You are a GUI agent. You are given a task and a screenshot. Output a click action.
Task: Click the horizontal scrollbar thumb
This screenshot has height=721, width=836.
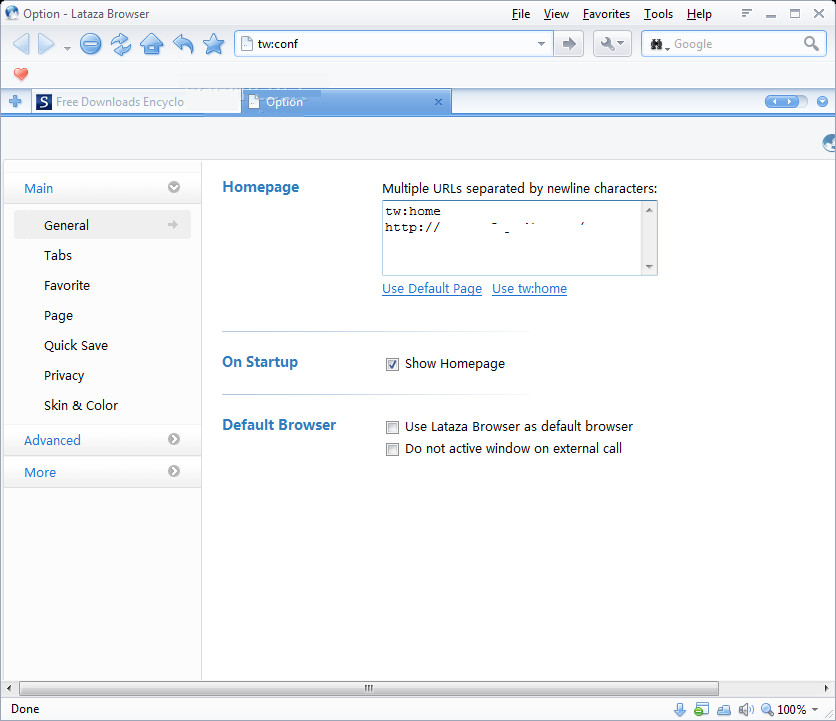click(x=369, y=688)
